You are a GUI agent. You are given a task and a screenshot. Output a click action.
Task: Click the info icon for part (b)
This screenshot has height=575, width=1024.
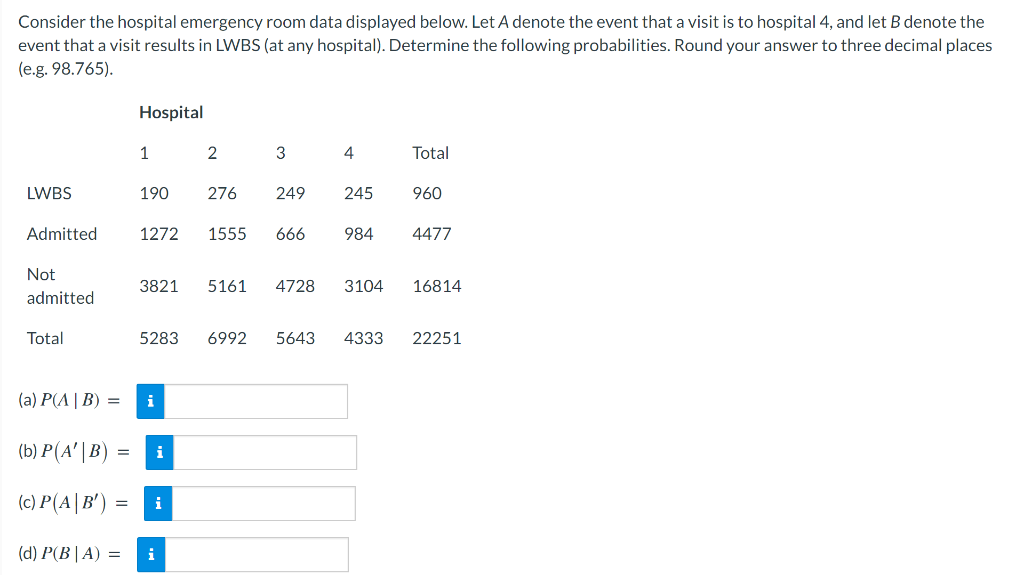pos(159,452)
